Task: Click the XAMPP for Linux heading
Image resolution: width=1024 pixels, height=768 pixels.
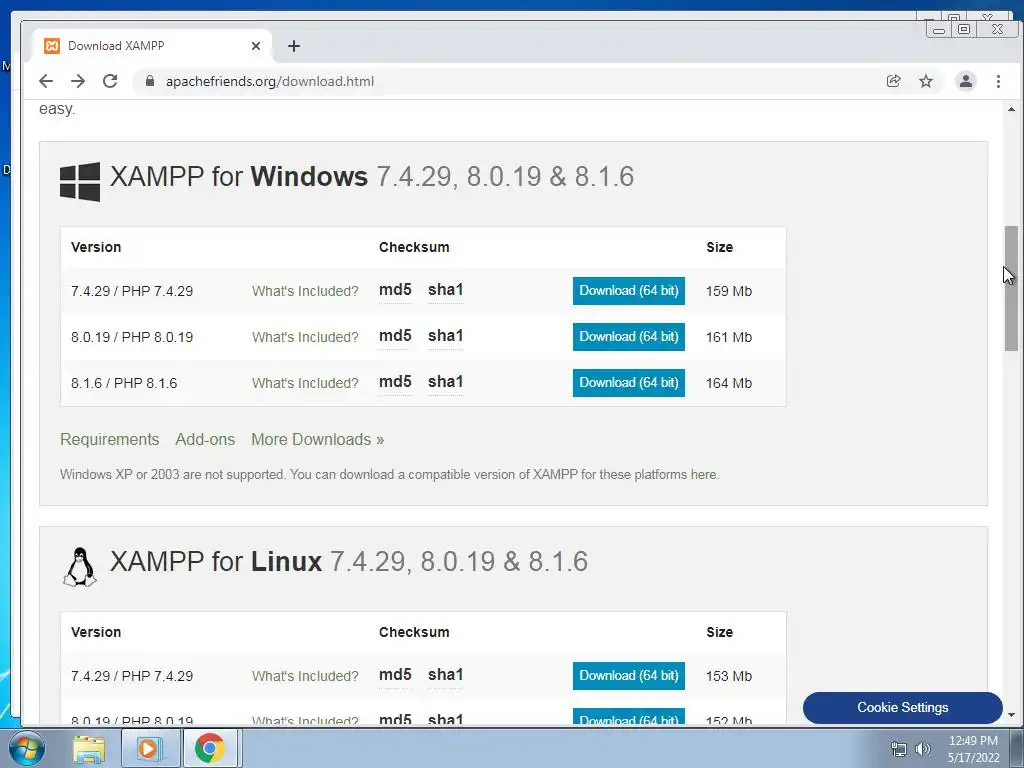Action: click(349, 562)
